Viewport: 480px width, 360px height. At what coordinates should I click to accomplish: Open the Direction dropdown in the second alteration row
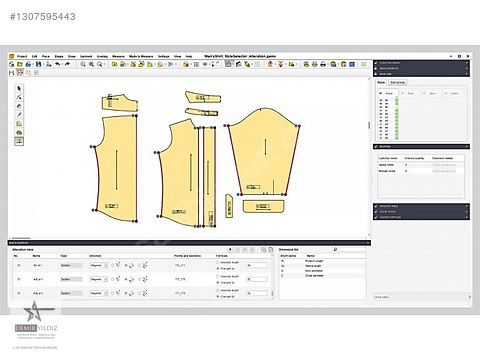point(99,279)
